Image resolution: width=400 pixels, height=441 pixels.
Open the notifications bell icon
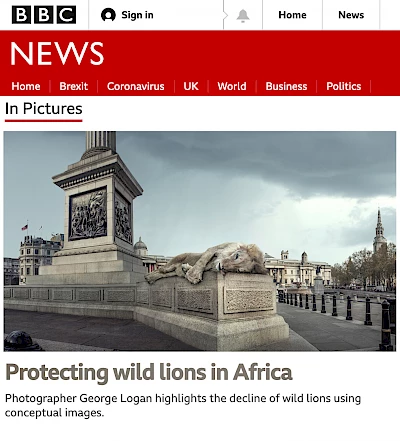point(243,15)
